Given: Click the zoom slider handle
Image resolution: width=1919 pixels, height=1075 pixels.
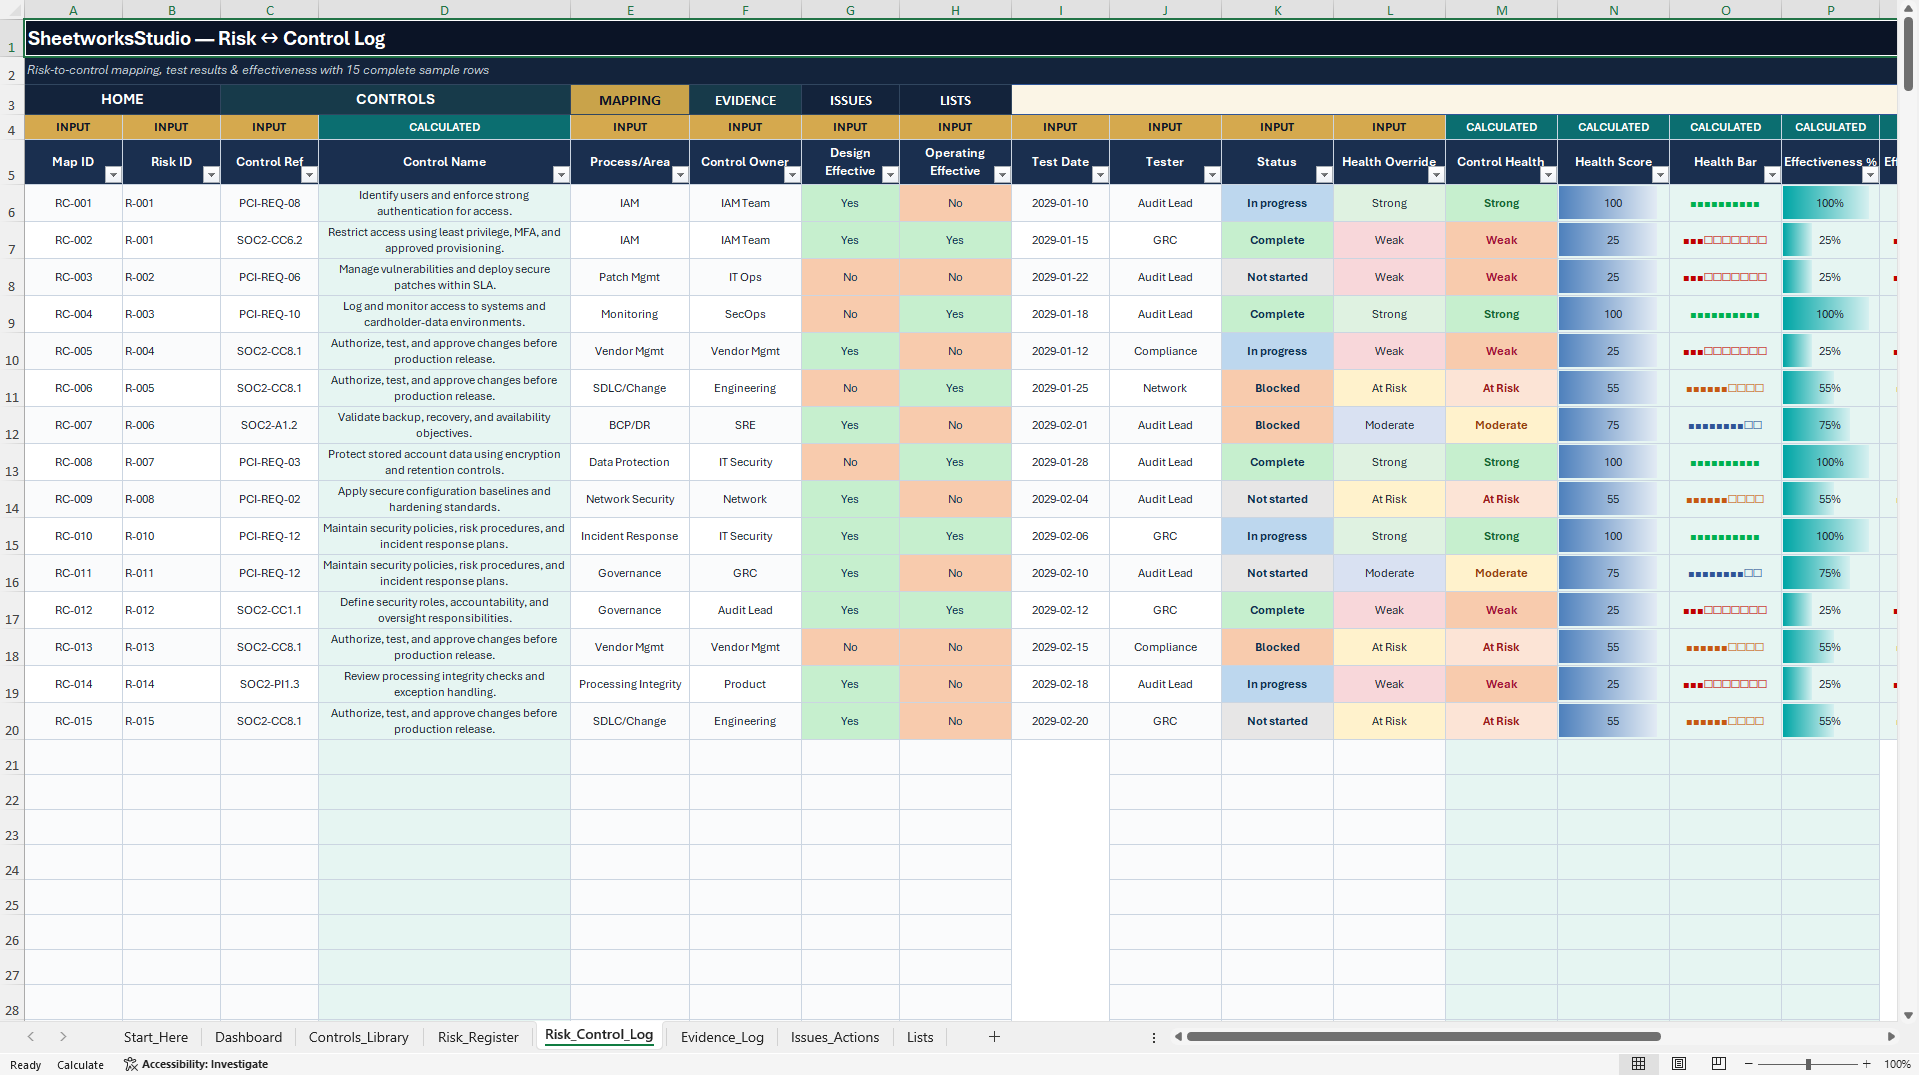Looking at the screenshot, I should pyautogui.click(x=1808, y=1064).
